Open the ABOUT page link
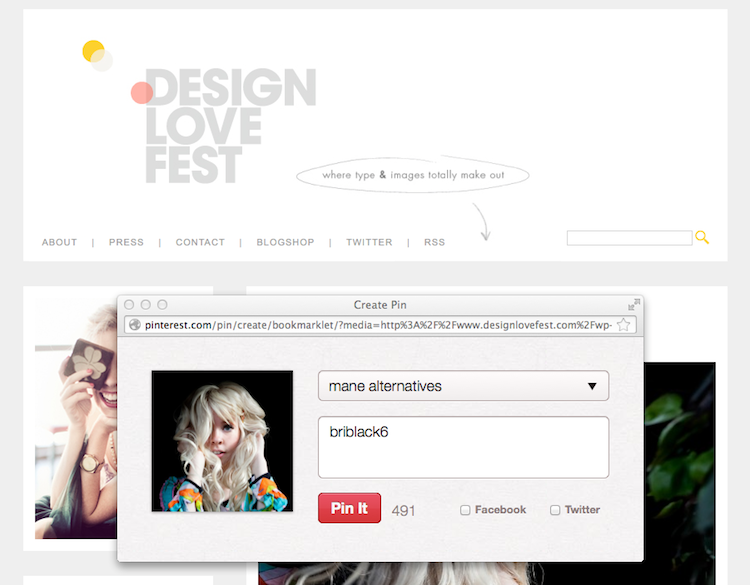The image size is (750, 585). point(59,242)
